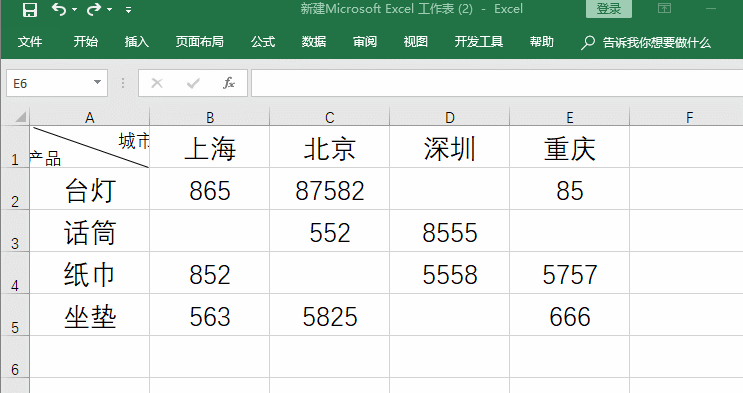Switch to the 插入 ribbon tab

click(x=137, y=42)
